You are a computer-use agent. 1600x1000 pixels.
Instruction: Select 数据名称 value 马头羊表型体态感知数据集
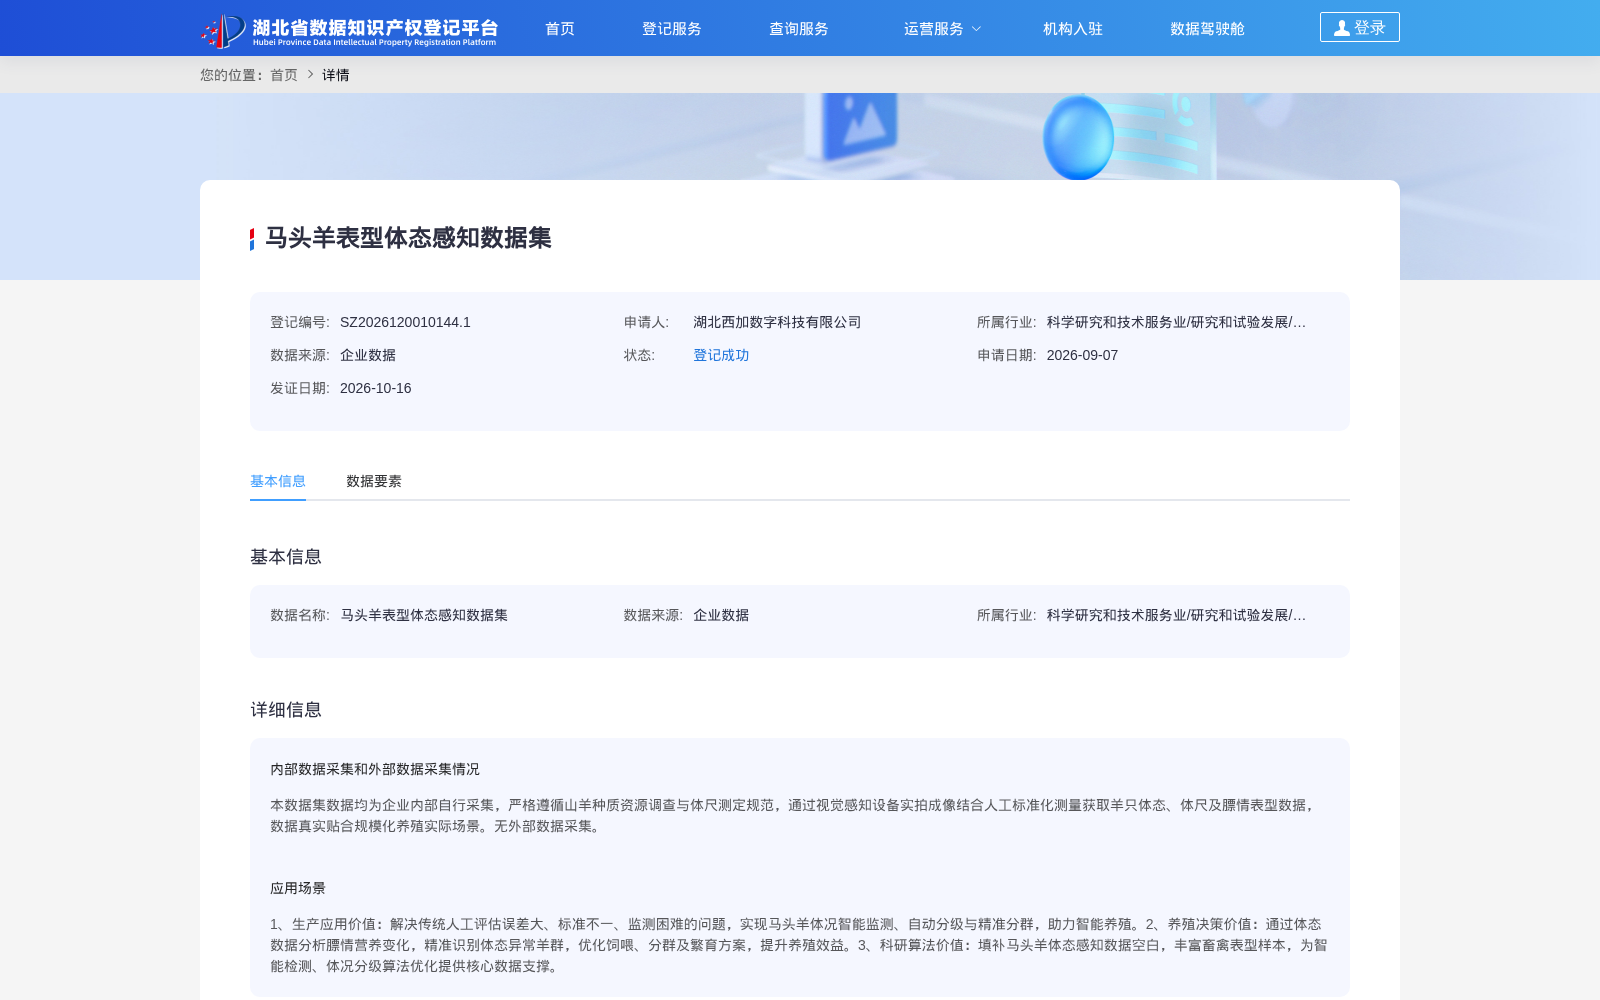tap(424, 615)
